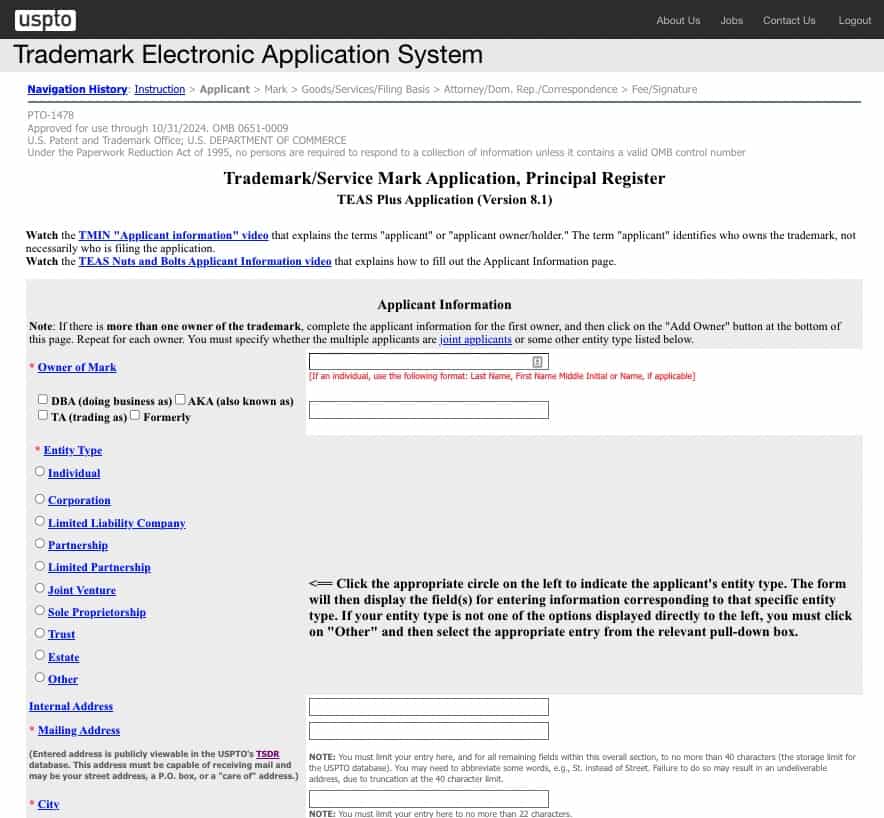Open the Entity Type help link
Viewport: 884px width, 818px height.
click(73, 450)
